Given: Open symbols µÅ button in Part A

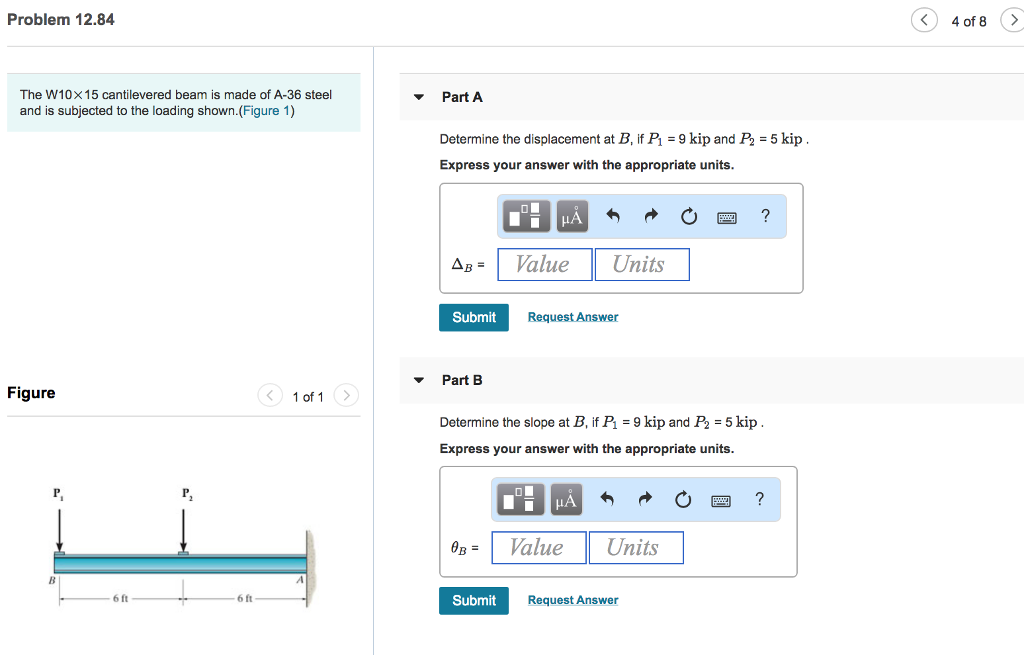Looking at the screenshot, I should point(572,216).
